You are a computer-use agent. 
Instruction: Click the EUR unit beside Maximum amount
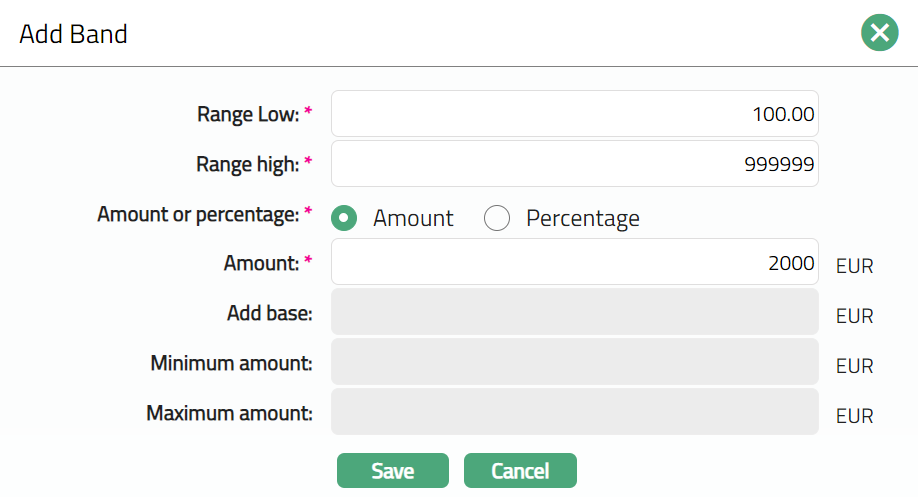(x=855, y=416)
